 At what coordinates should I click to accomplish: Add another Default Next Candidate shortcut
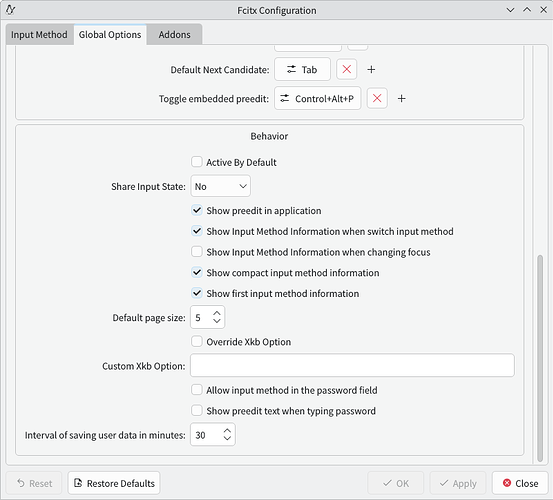371,69
